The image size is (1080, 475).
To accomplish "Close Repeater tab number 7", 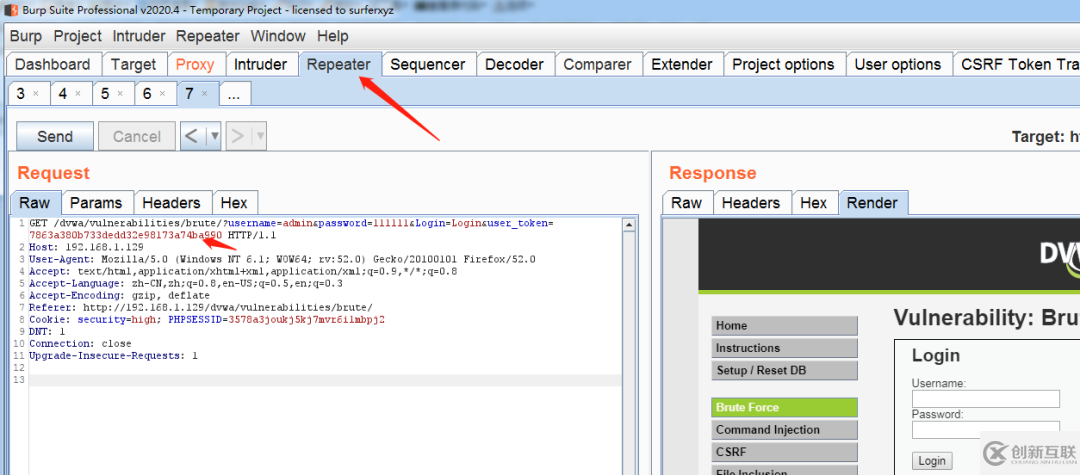I will click(204, 94).
